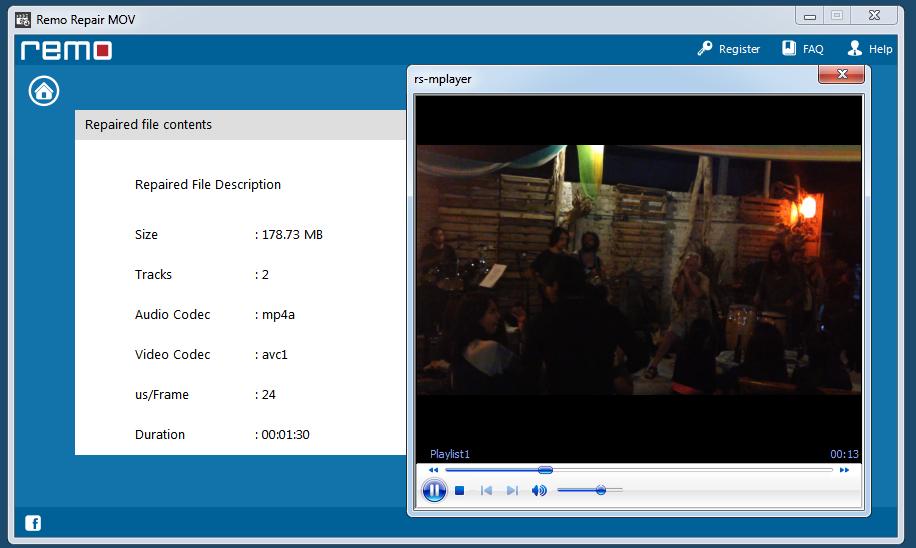Select the 178.73 MB size value
The width and height of the screenshot is (916, 548).
(292, 235)
